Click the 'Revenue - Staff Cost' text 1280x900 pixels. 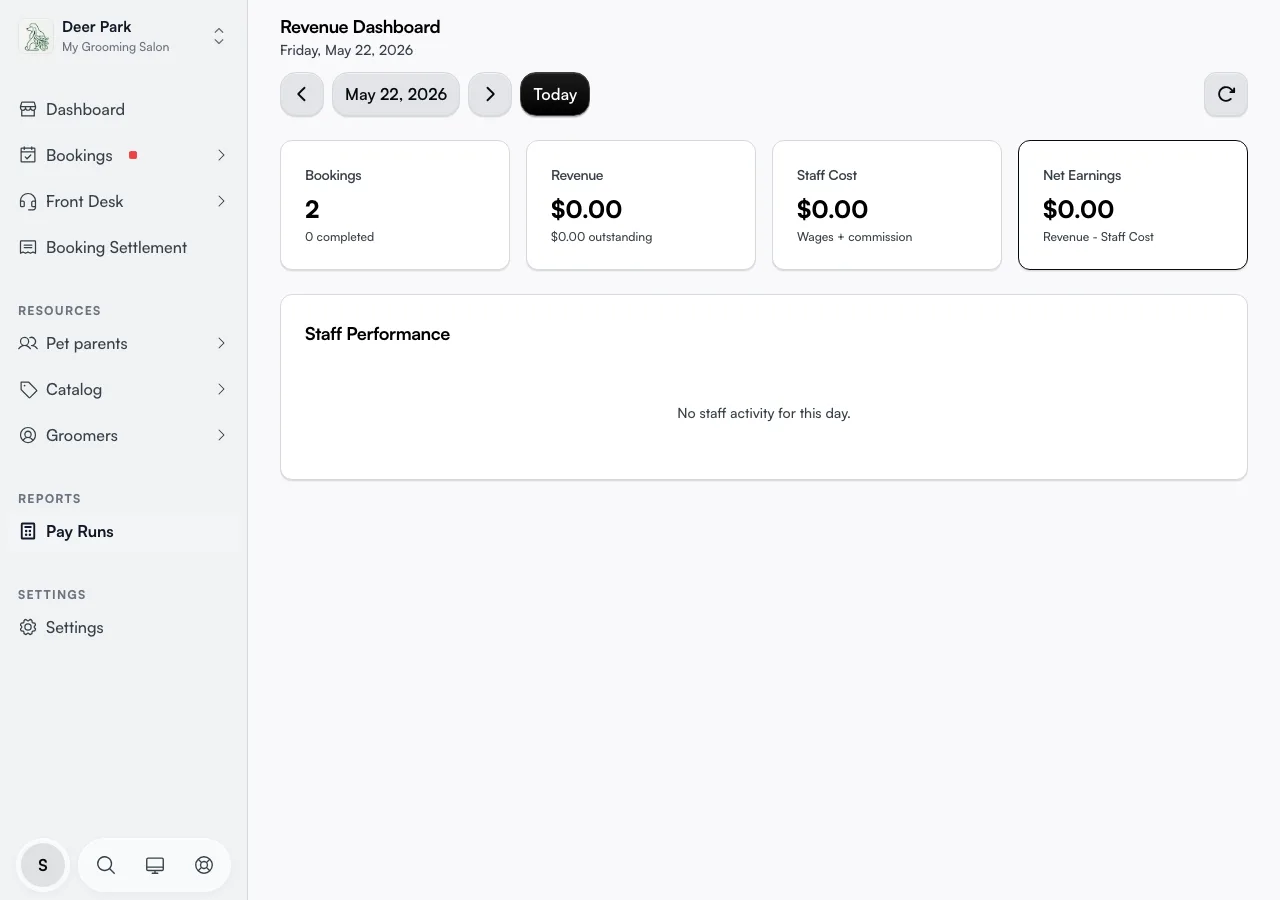(x=1098, y=237)
